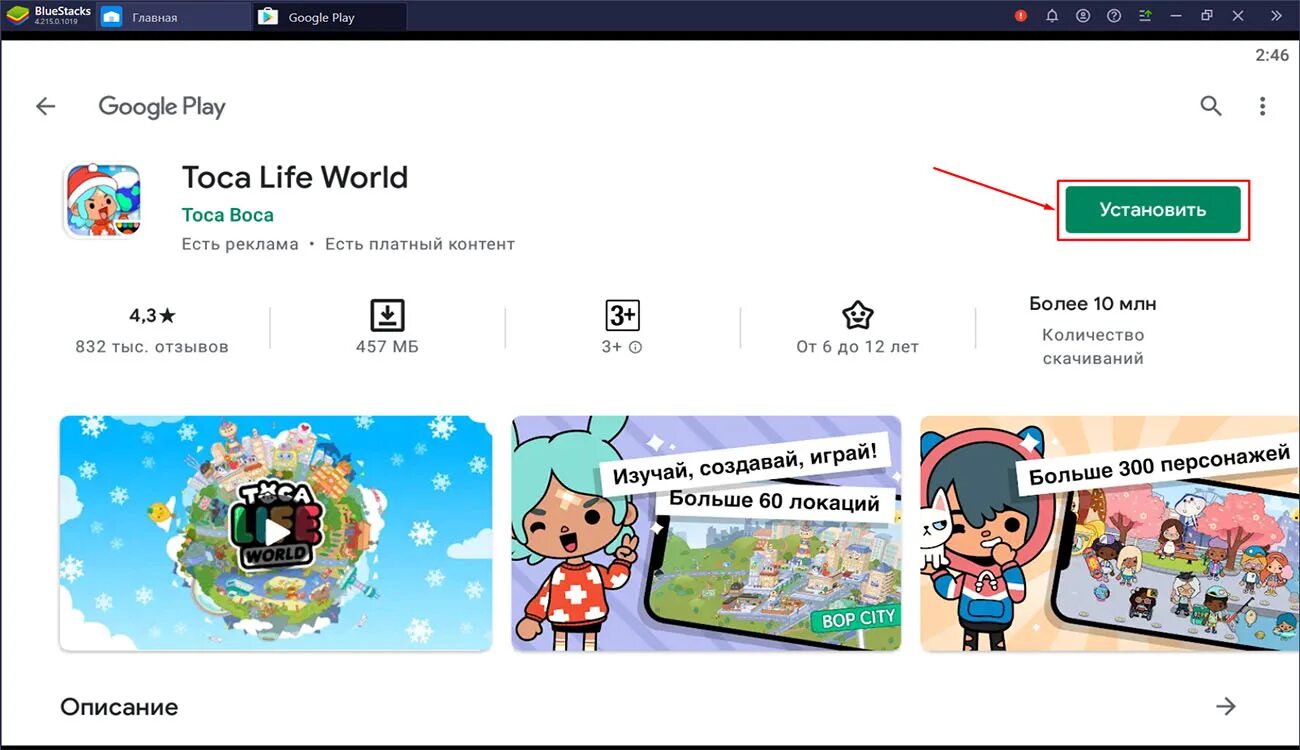Open BlueStacks notifications bell
The height and width of the screenshot is (750, 1300).
(1052, 16)
